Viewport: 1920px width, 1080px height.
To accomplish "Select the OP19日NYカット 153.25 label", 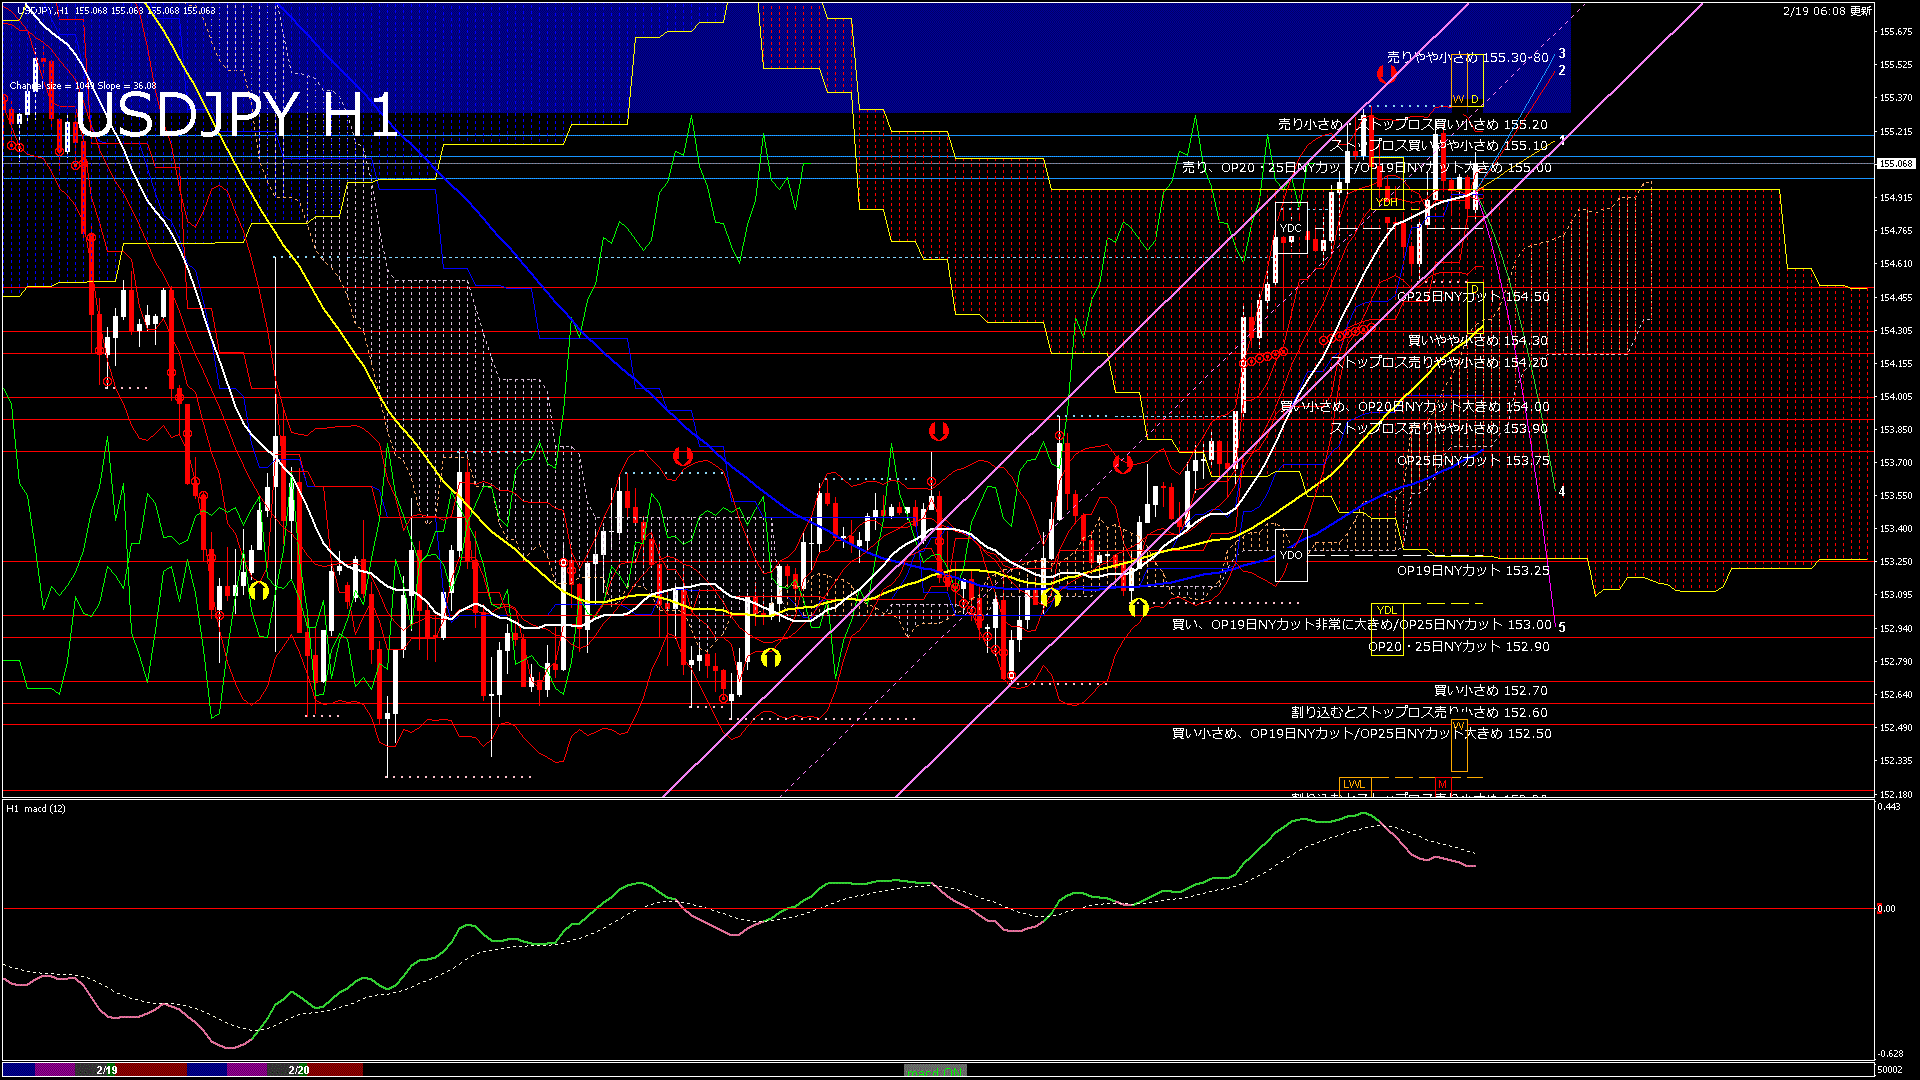I will (x=1472, y=571).
